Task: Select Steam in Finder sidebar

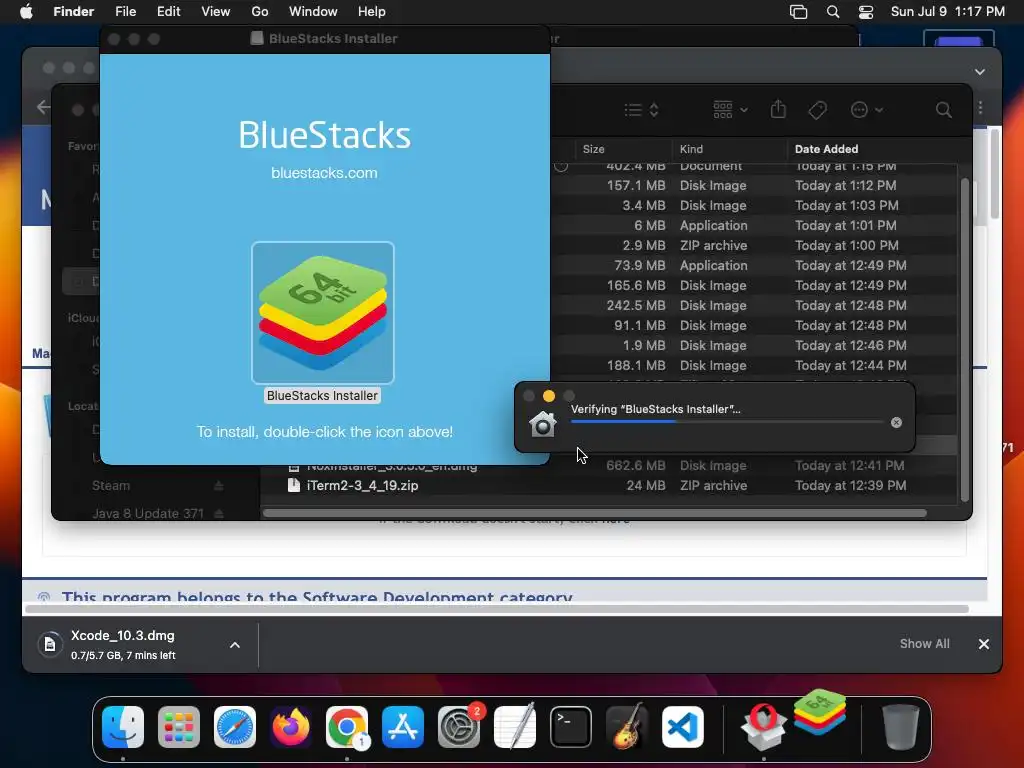Action: click(111, 486)
